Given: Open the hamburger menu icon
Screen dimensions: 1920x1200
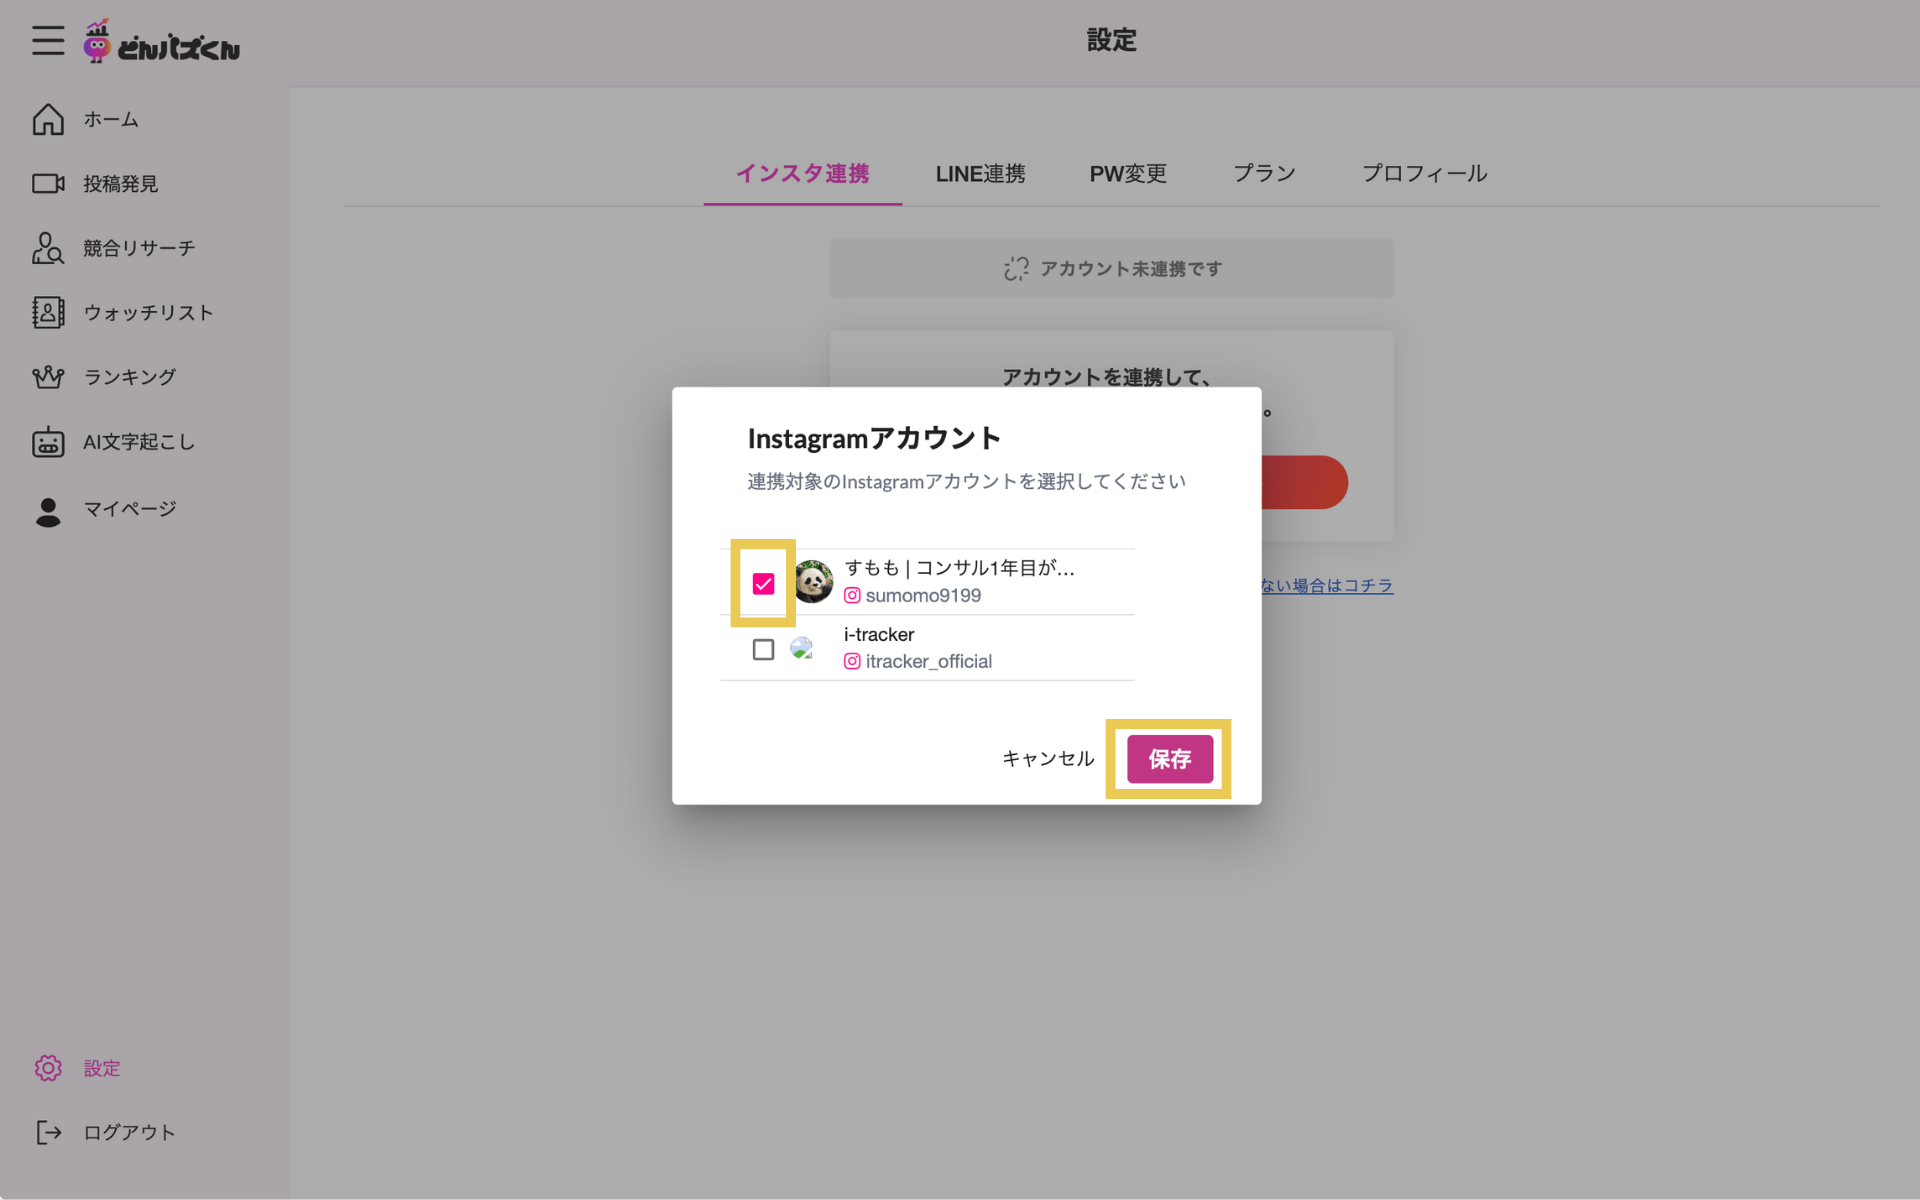Looking at the screenshot, I should pyautogui.click(x=47, y=41).
